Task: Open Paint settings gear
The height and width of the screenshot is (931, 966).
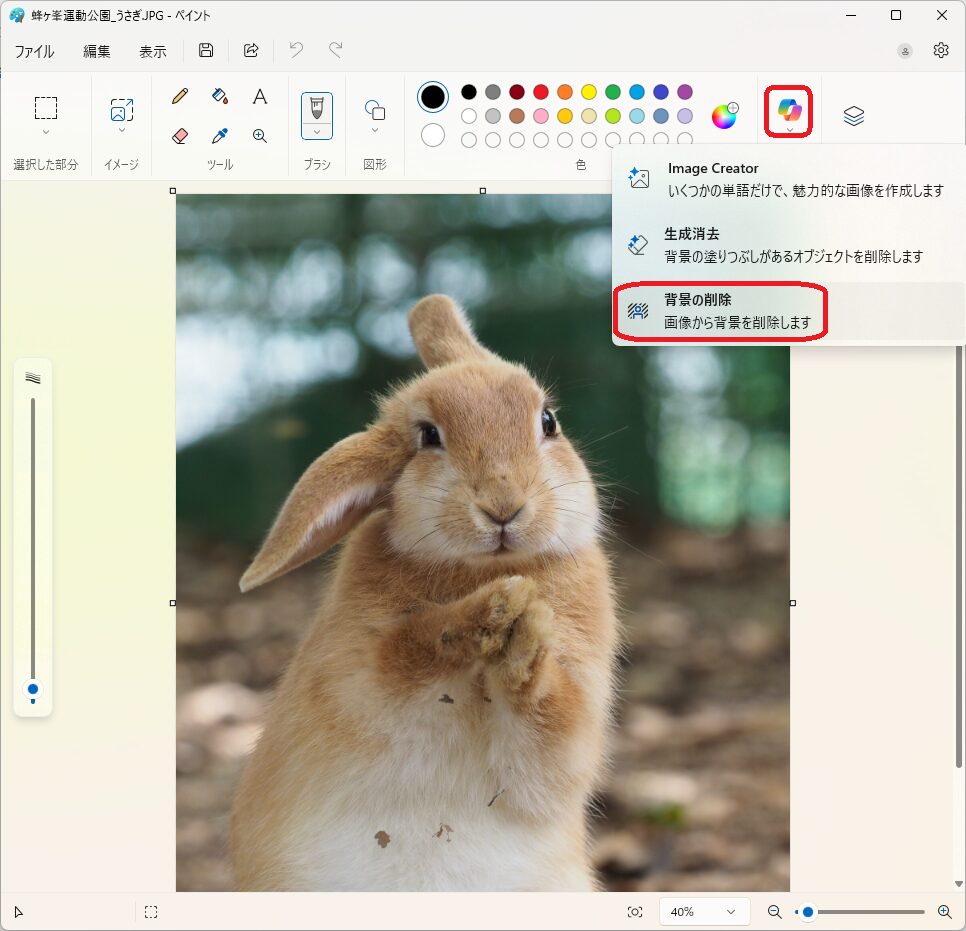Action: 941,50
